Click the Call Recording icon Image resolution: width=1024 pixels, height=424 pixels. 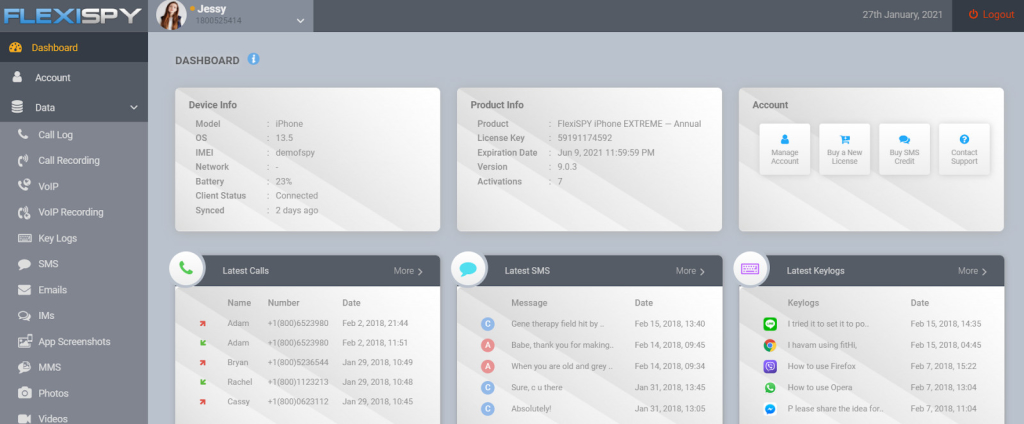coord(24,160)
